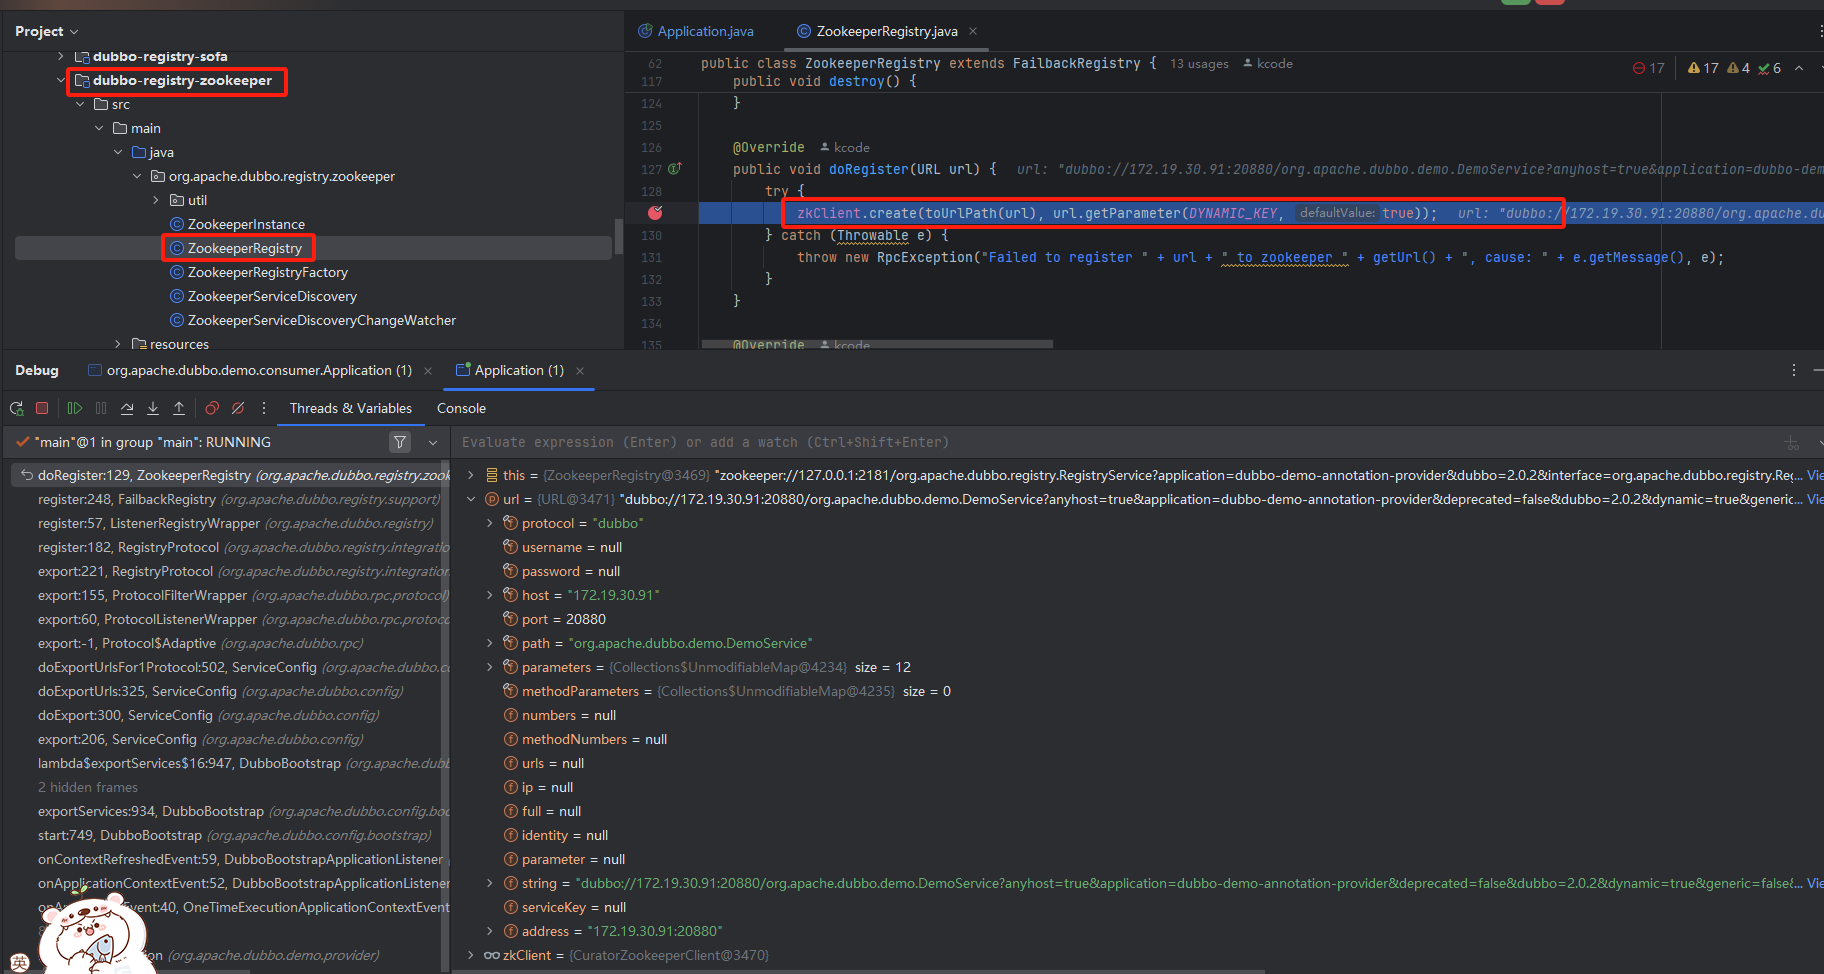Toggle the frames filter button
1824x974 pixels.
coord(400,442)
